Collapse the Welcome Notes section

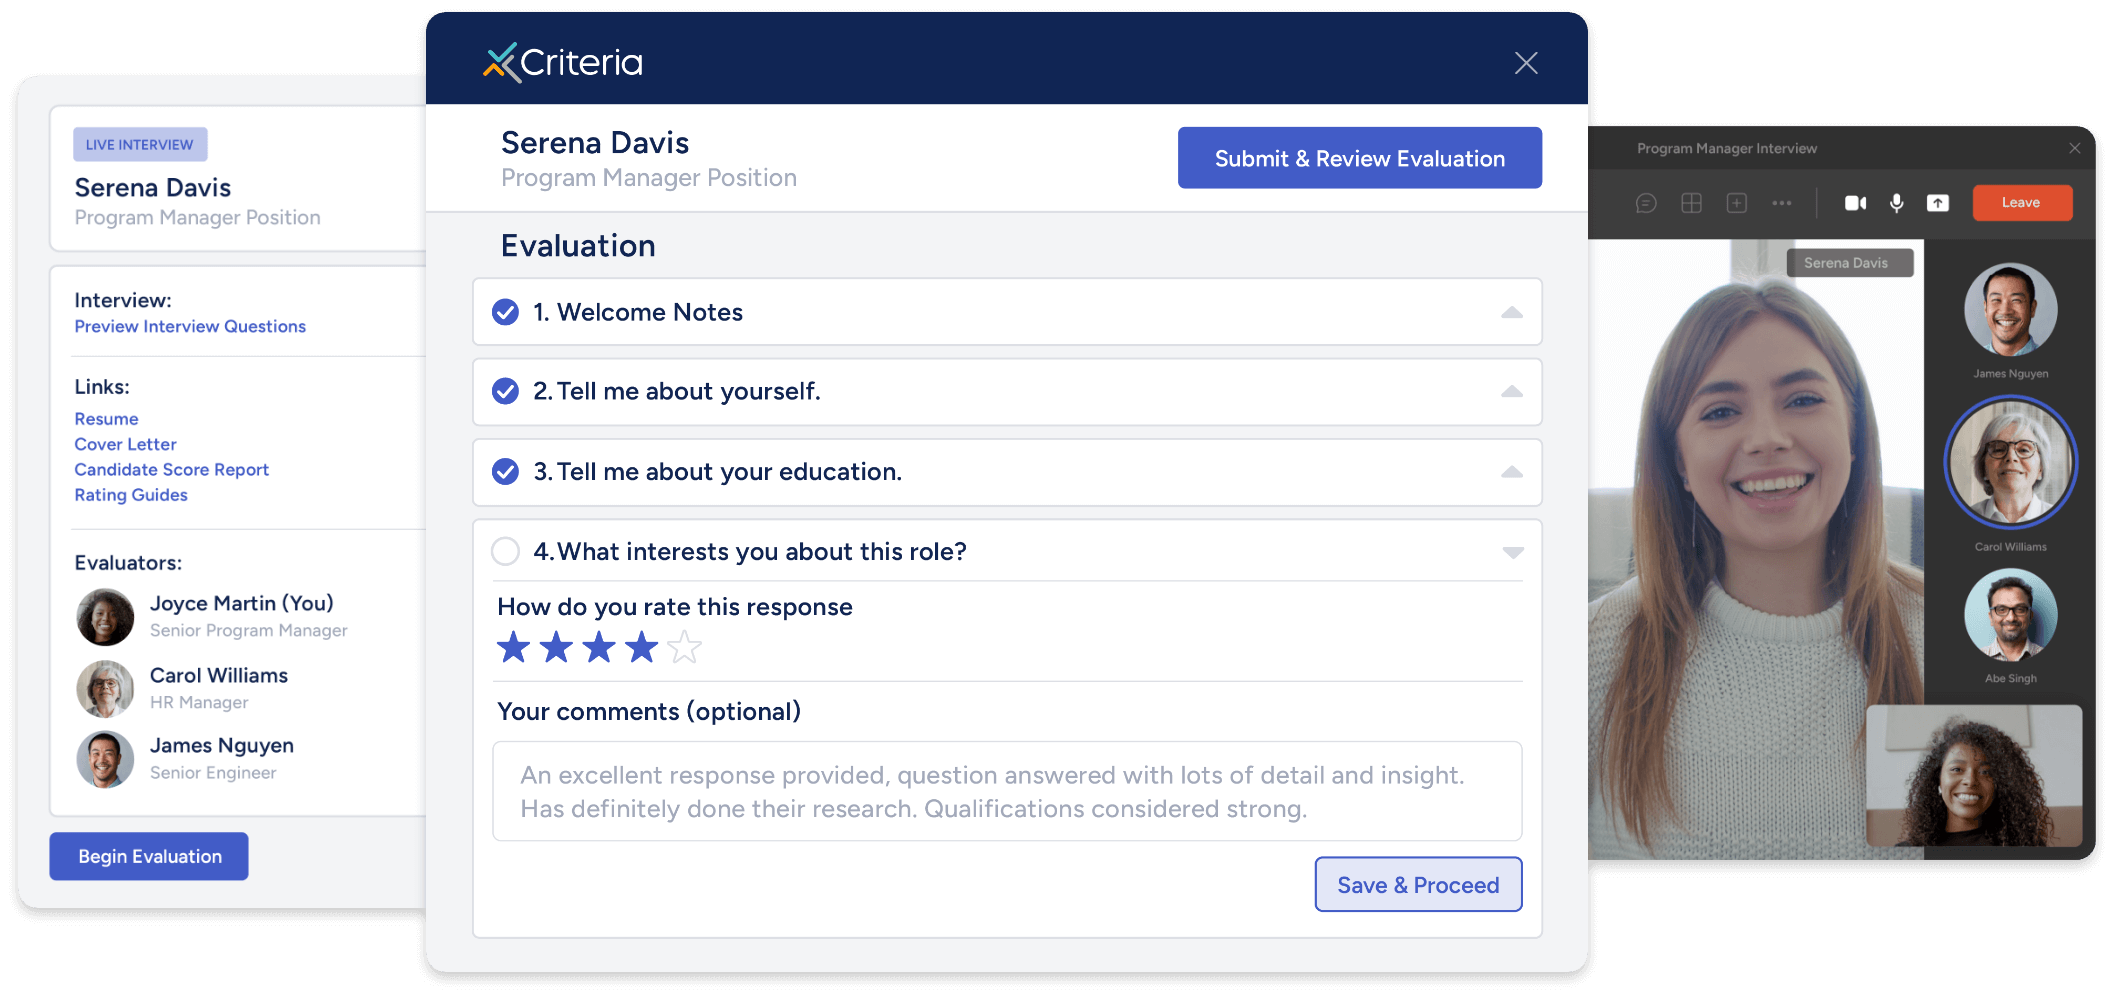(1513, 311)
